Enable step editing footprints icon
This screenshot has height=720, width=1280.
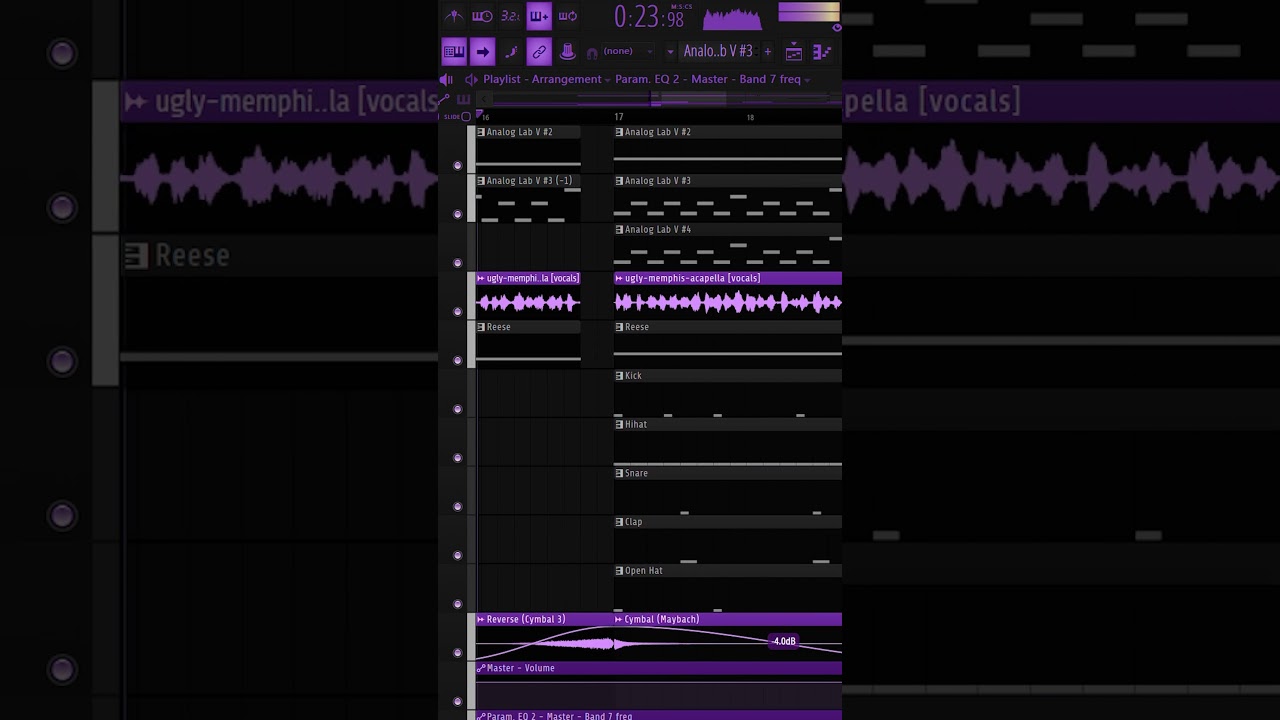pos(511,52)
